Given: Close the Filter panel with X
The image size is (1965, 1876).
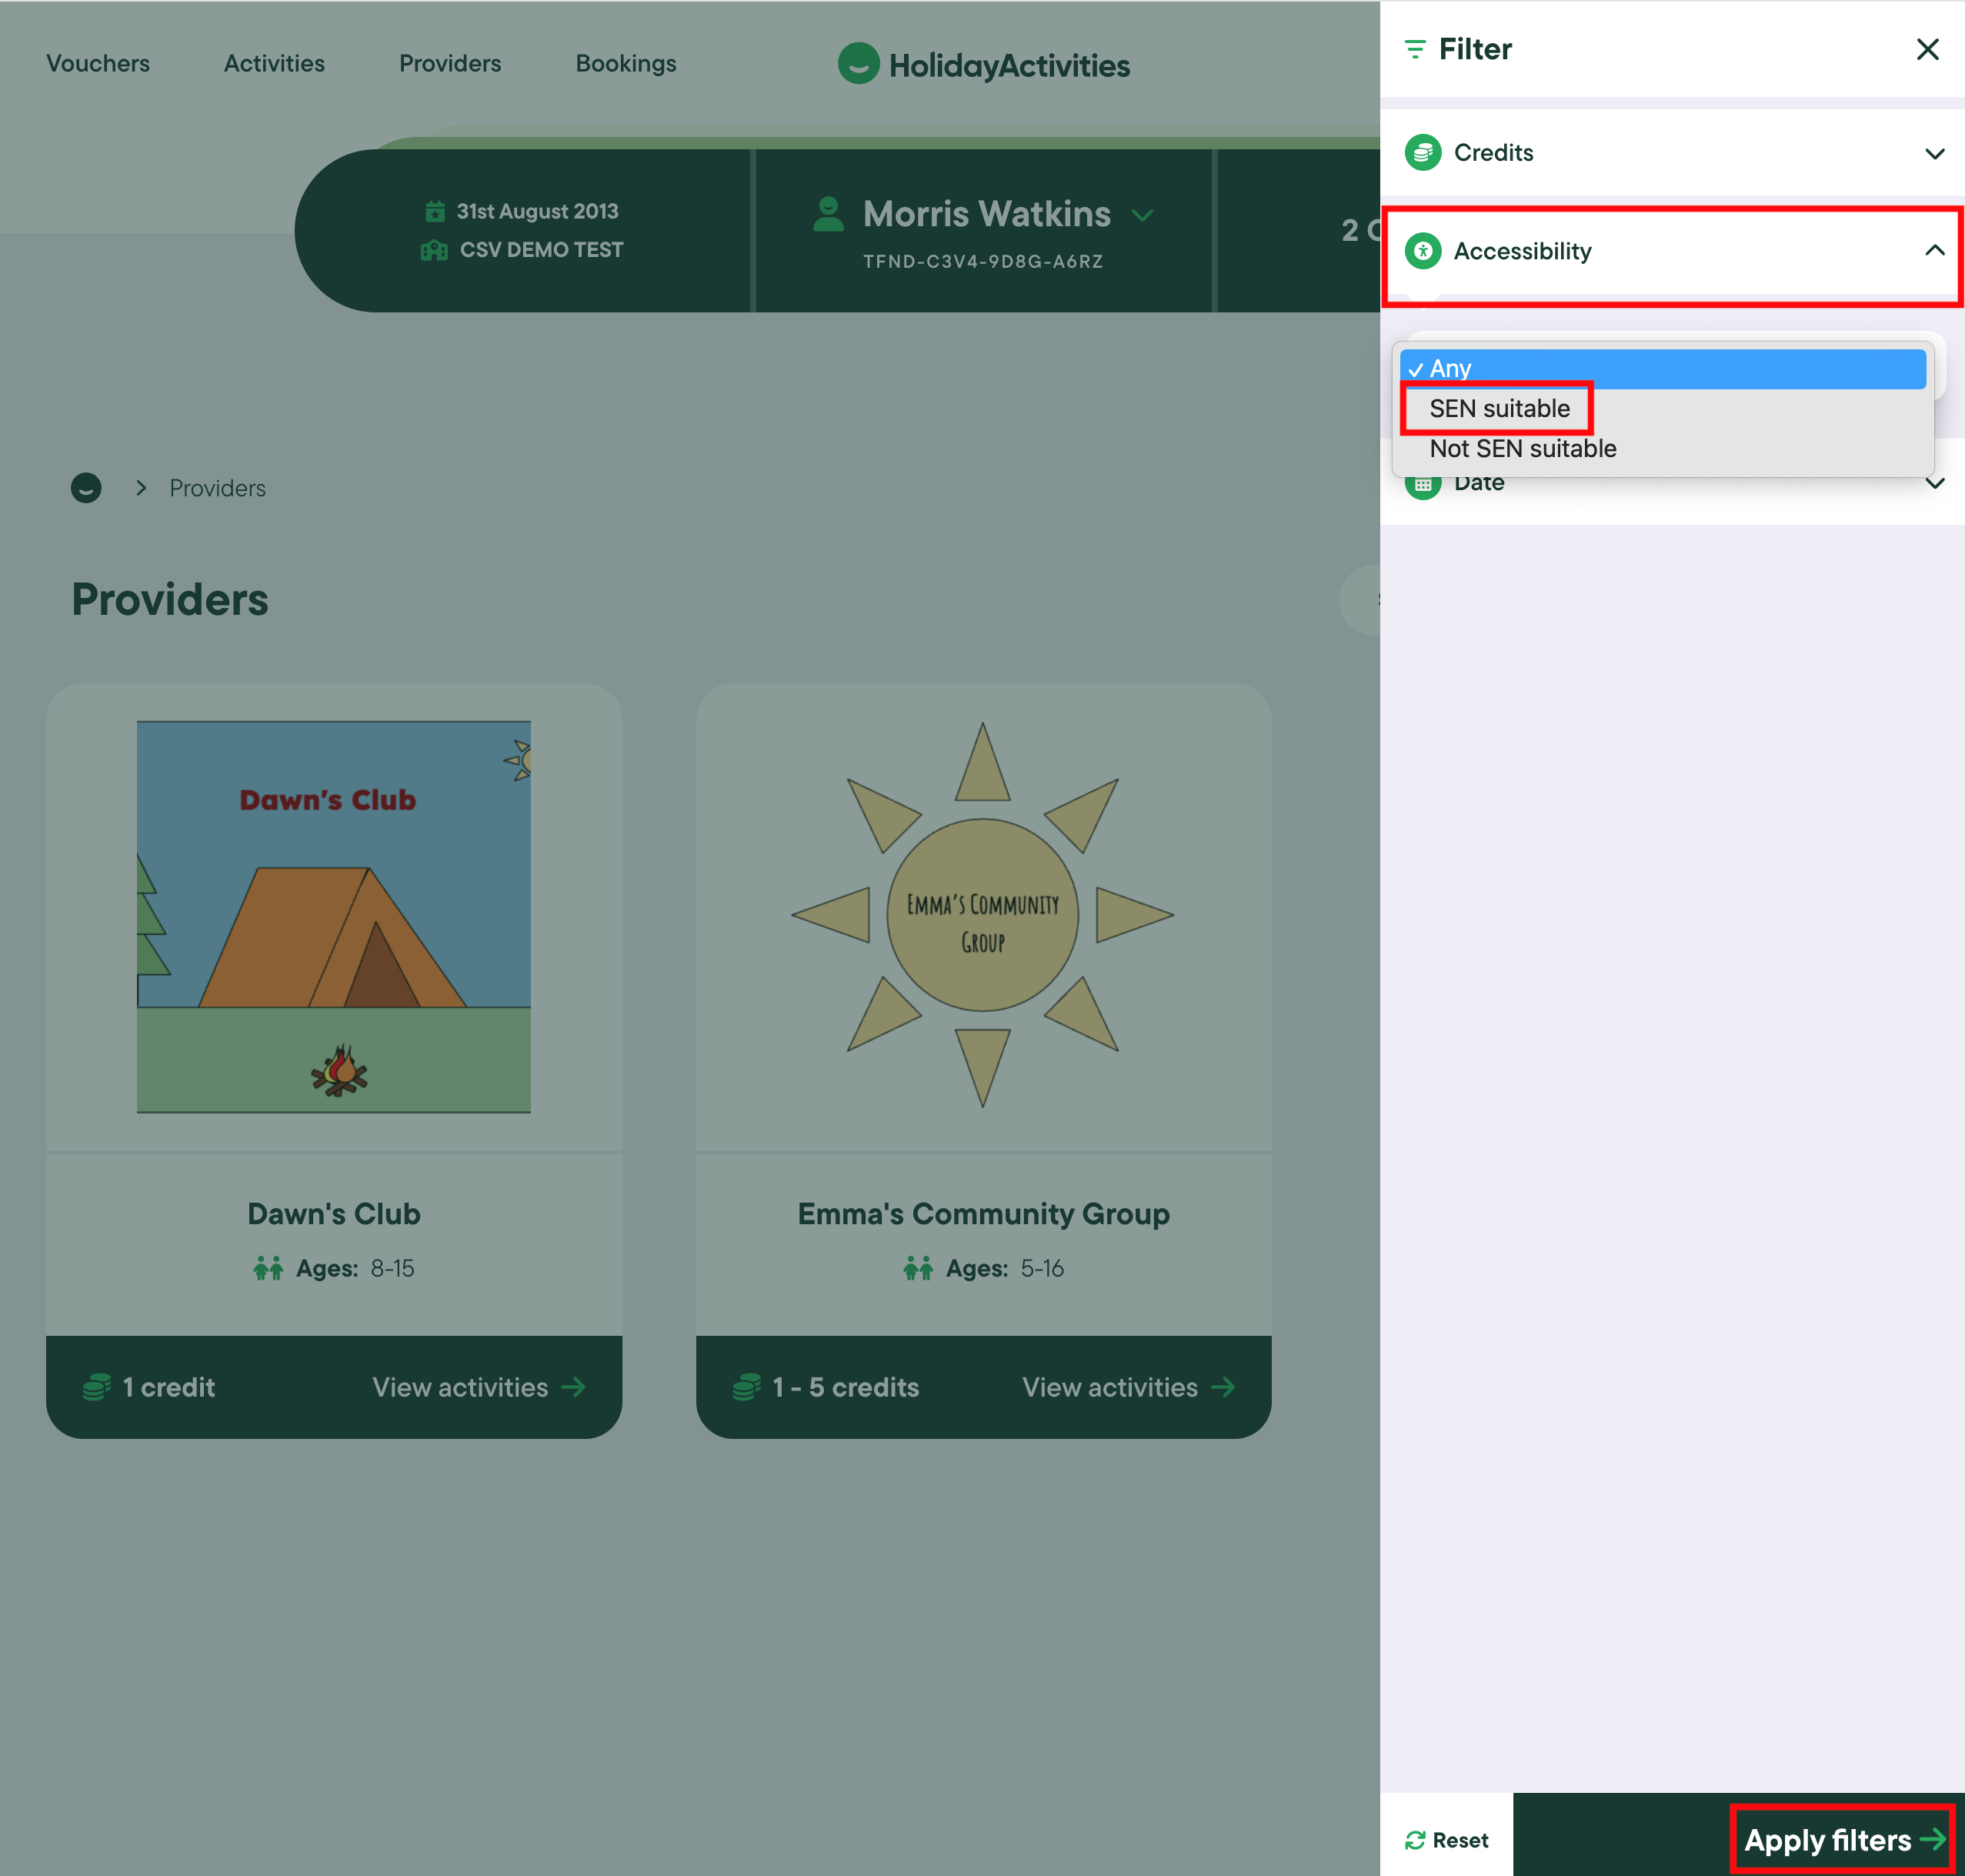Looking at the screenshot, I should coord(1927,49).
